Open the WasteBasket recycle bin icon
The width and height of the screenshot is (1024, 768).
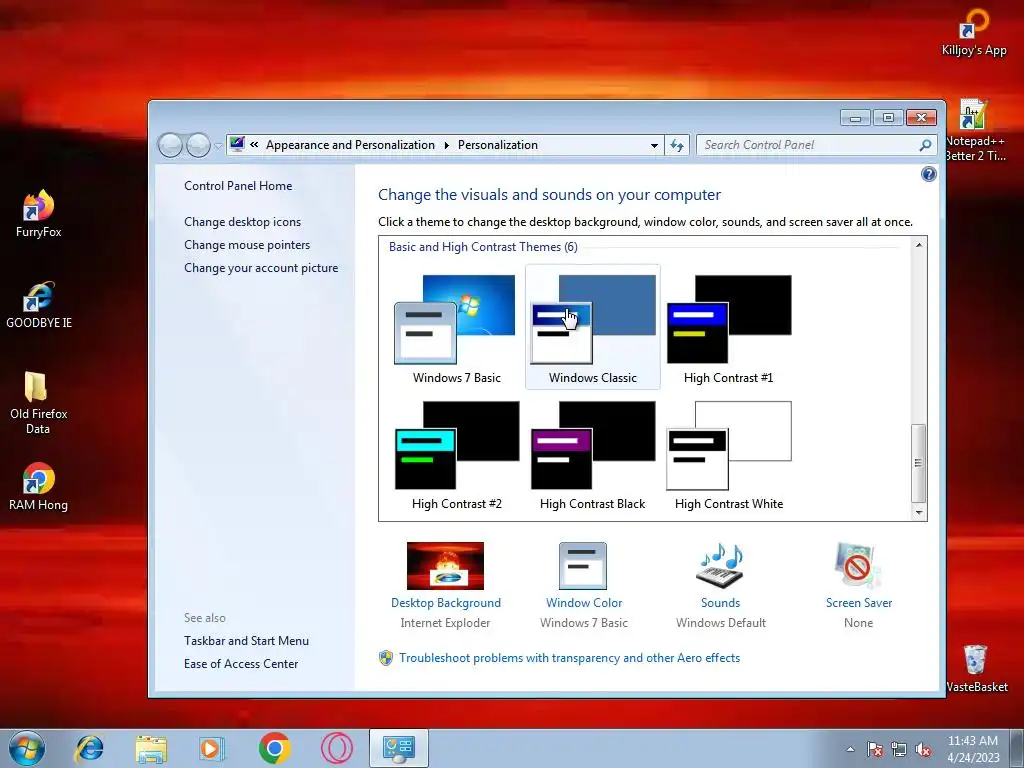tap(976, 668)
